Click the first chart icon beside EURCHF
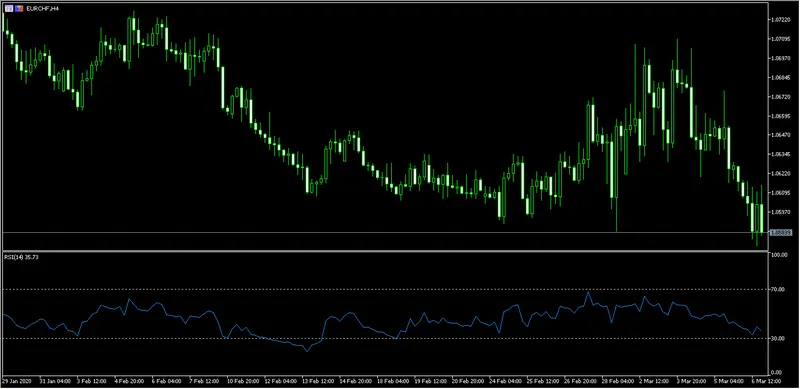800x389 pixels. point(9,9)
